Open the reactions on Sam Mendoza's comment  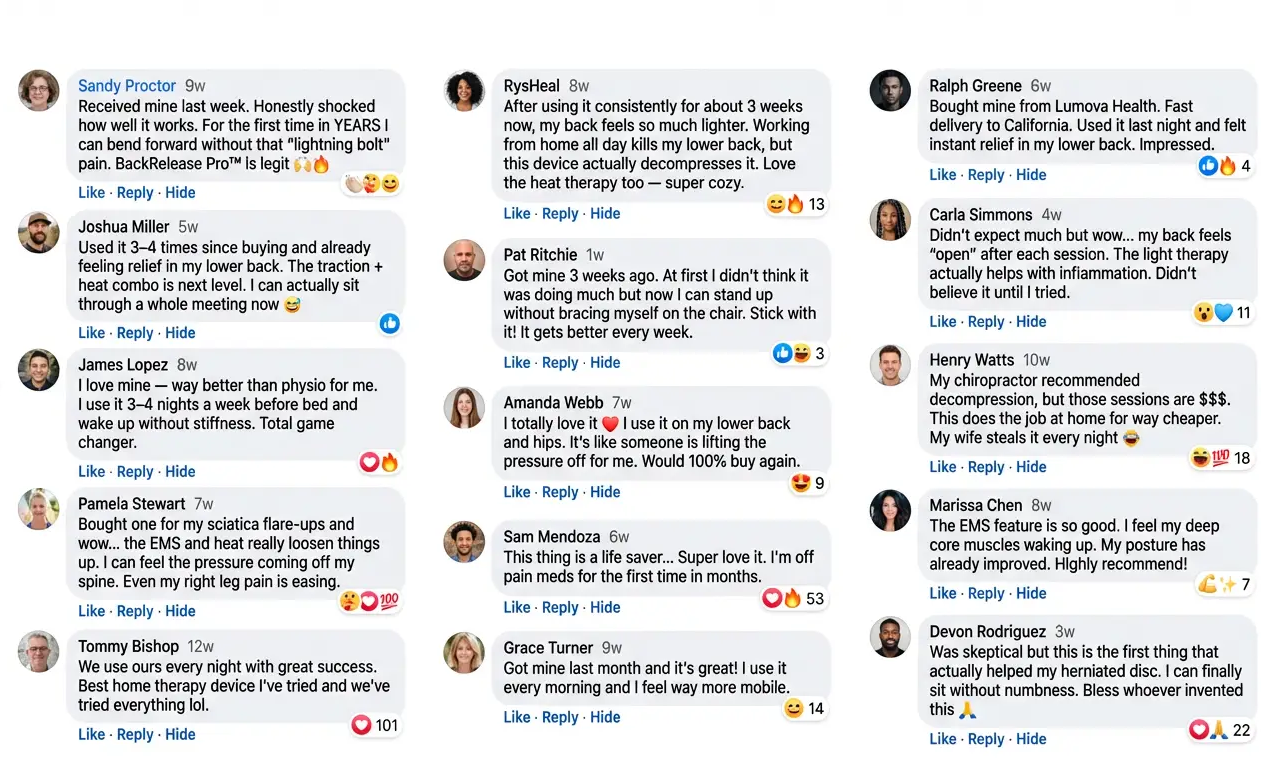[794, 598]
